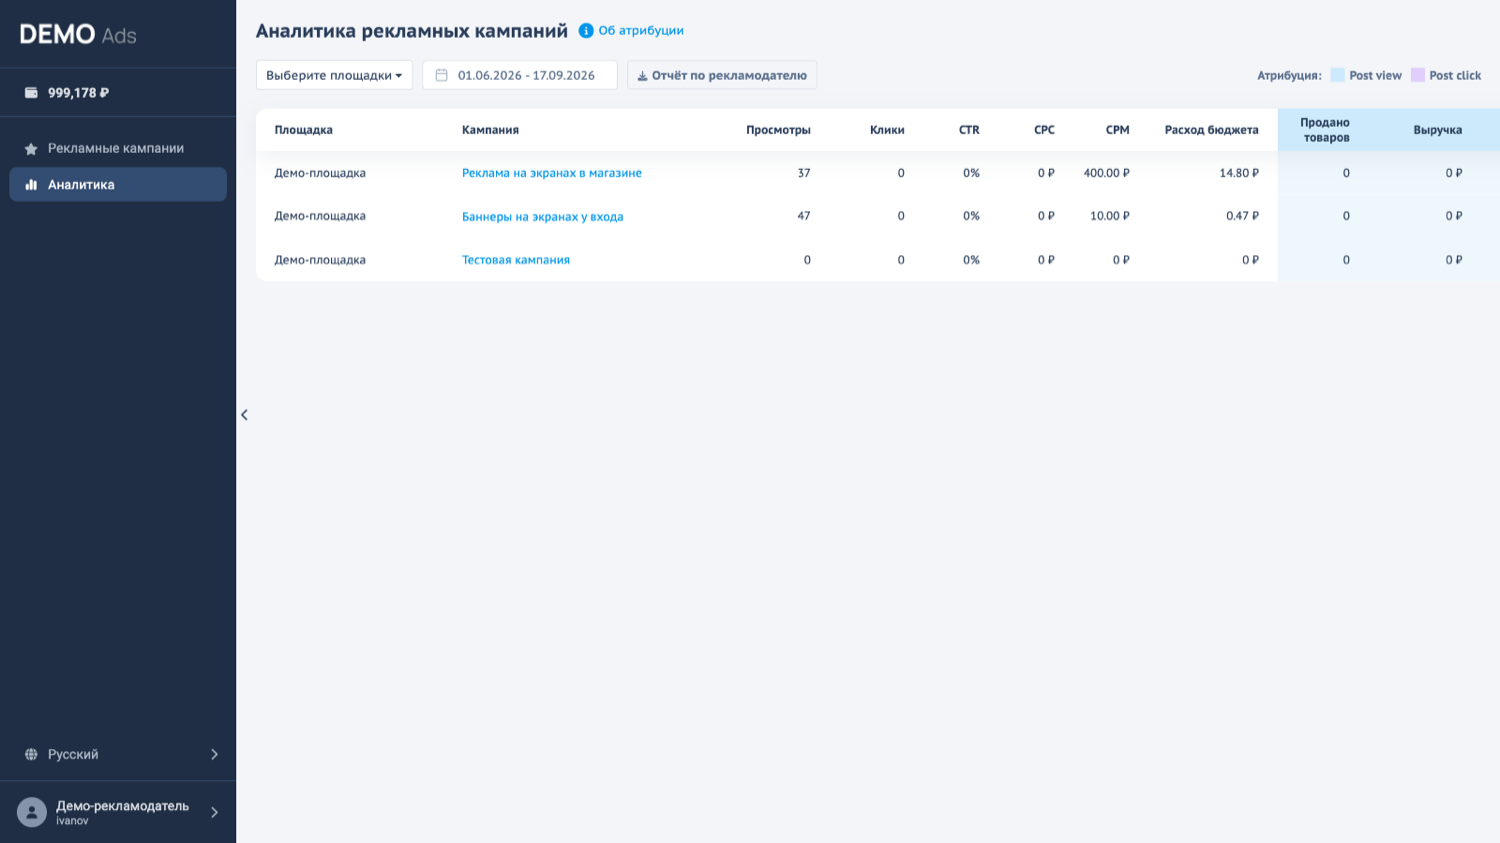This screenshot has width=1500, height=843.
Task: Click the 0.47 ₽ budget value
Action: tap(1242, 216)
